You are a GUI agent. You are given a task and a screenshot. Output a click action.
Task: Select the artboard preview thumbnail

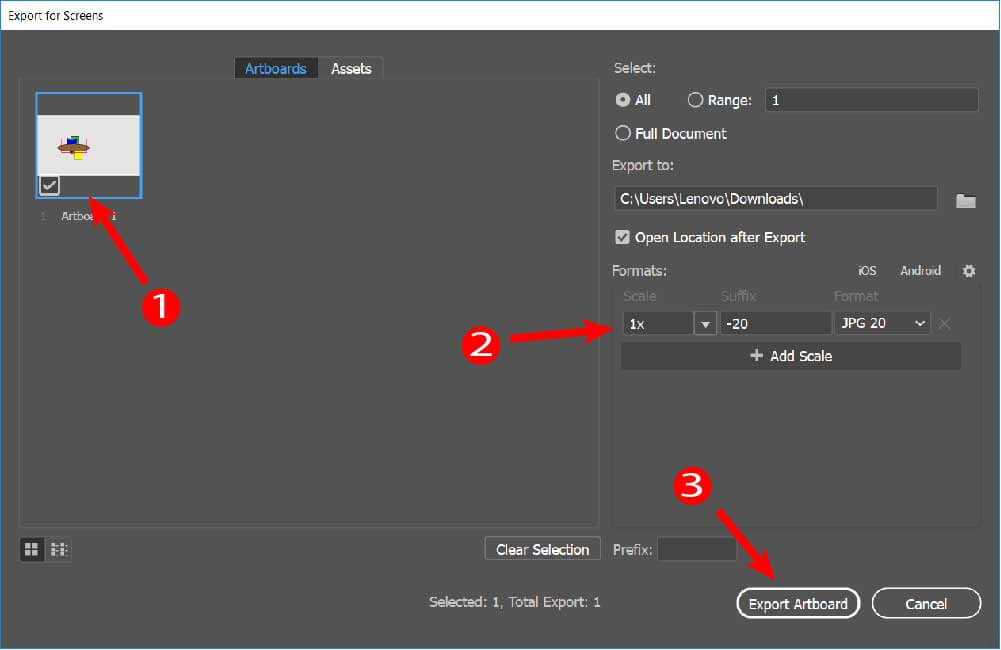89,146
